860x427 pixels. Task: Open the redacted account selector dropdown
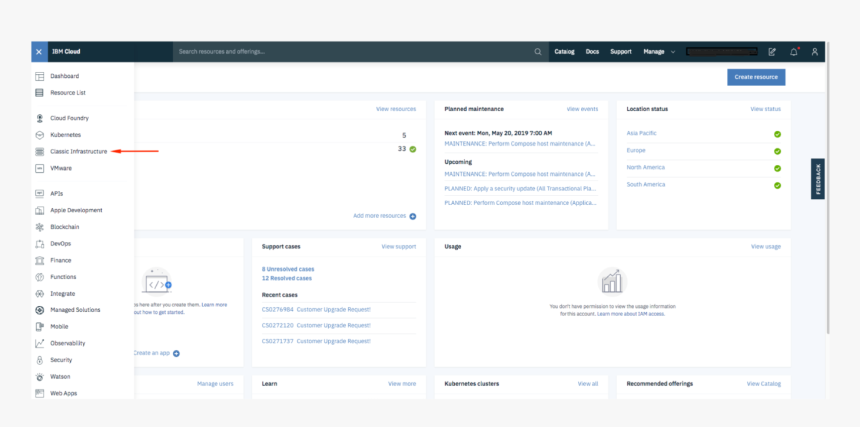720,51
